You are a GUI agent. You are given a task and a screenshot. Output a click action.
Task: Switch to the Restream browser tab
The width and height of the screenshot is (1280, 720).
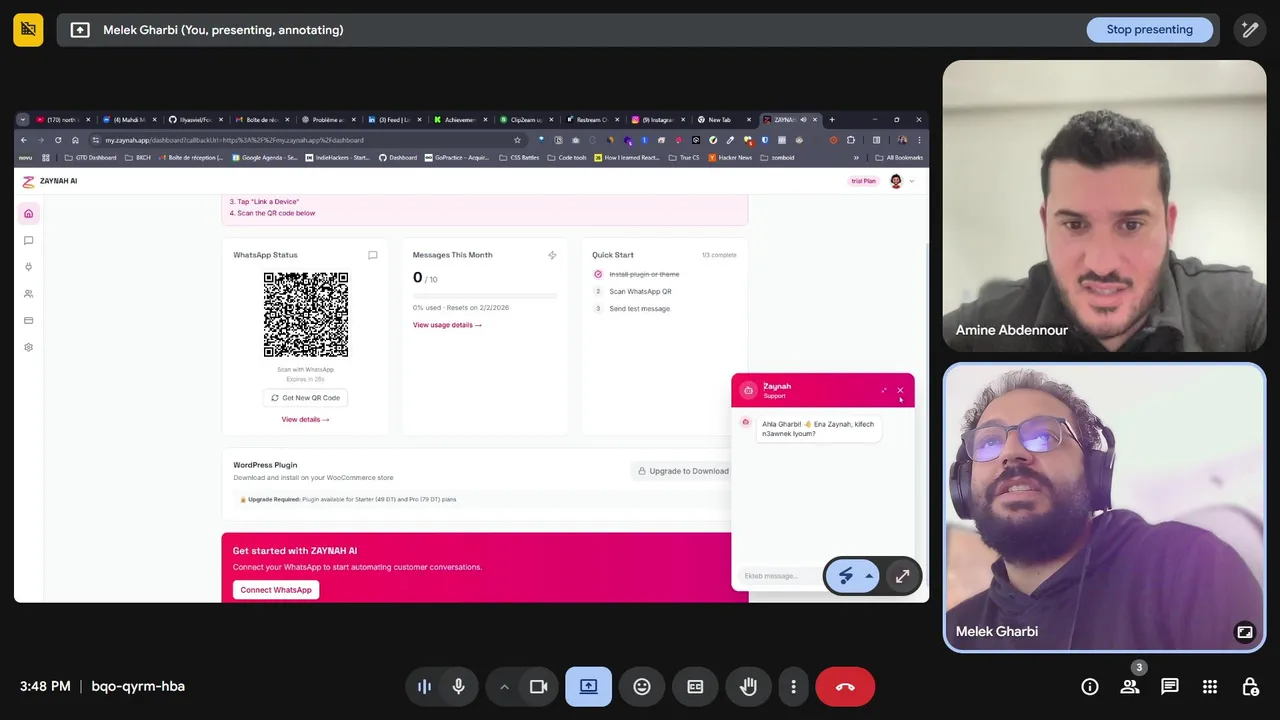[x=592, y=120]
